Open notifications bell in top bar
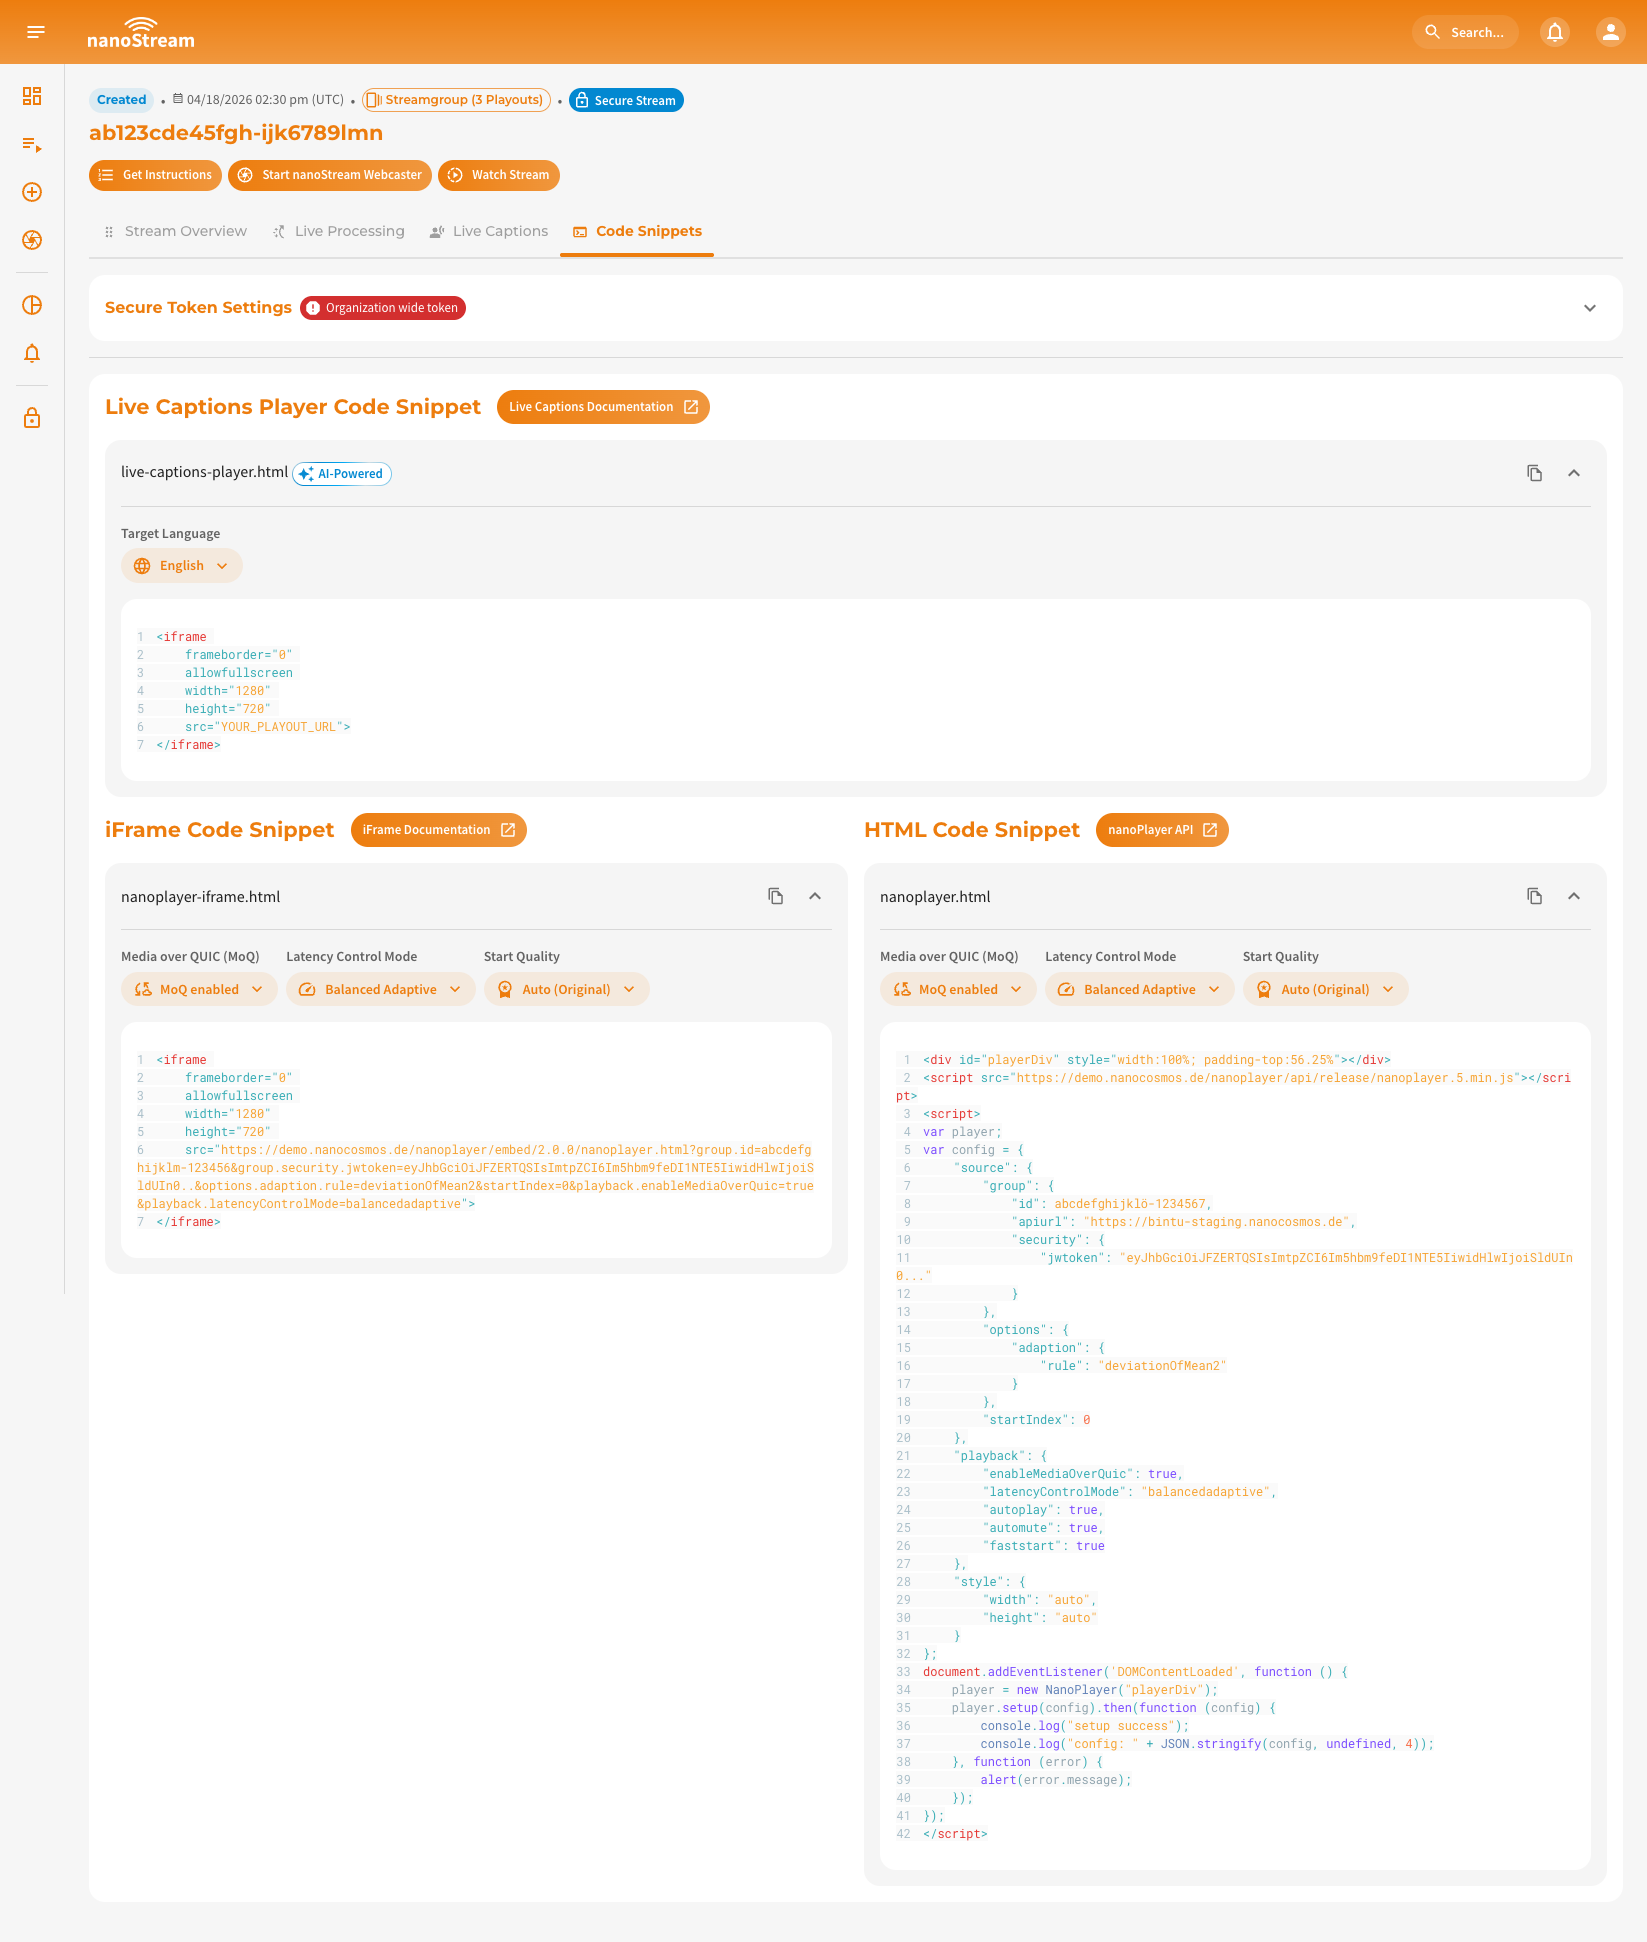The width and height of the screenshot is (1647, 1942). coord(1554,32)
